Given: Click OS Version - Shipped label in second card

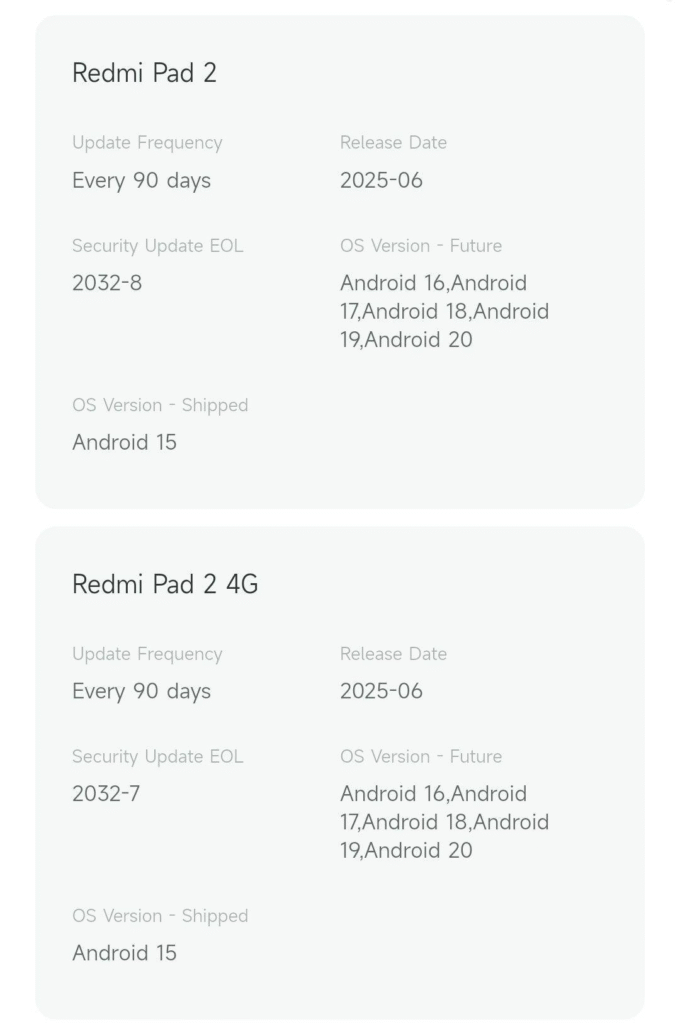Looking at the screenshot, I should [160, 916].
